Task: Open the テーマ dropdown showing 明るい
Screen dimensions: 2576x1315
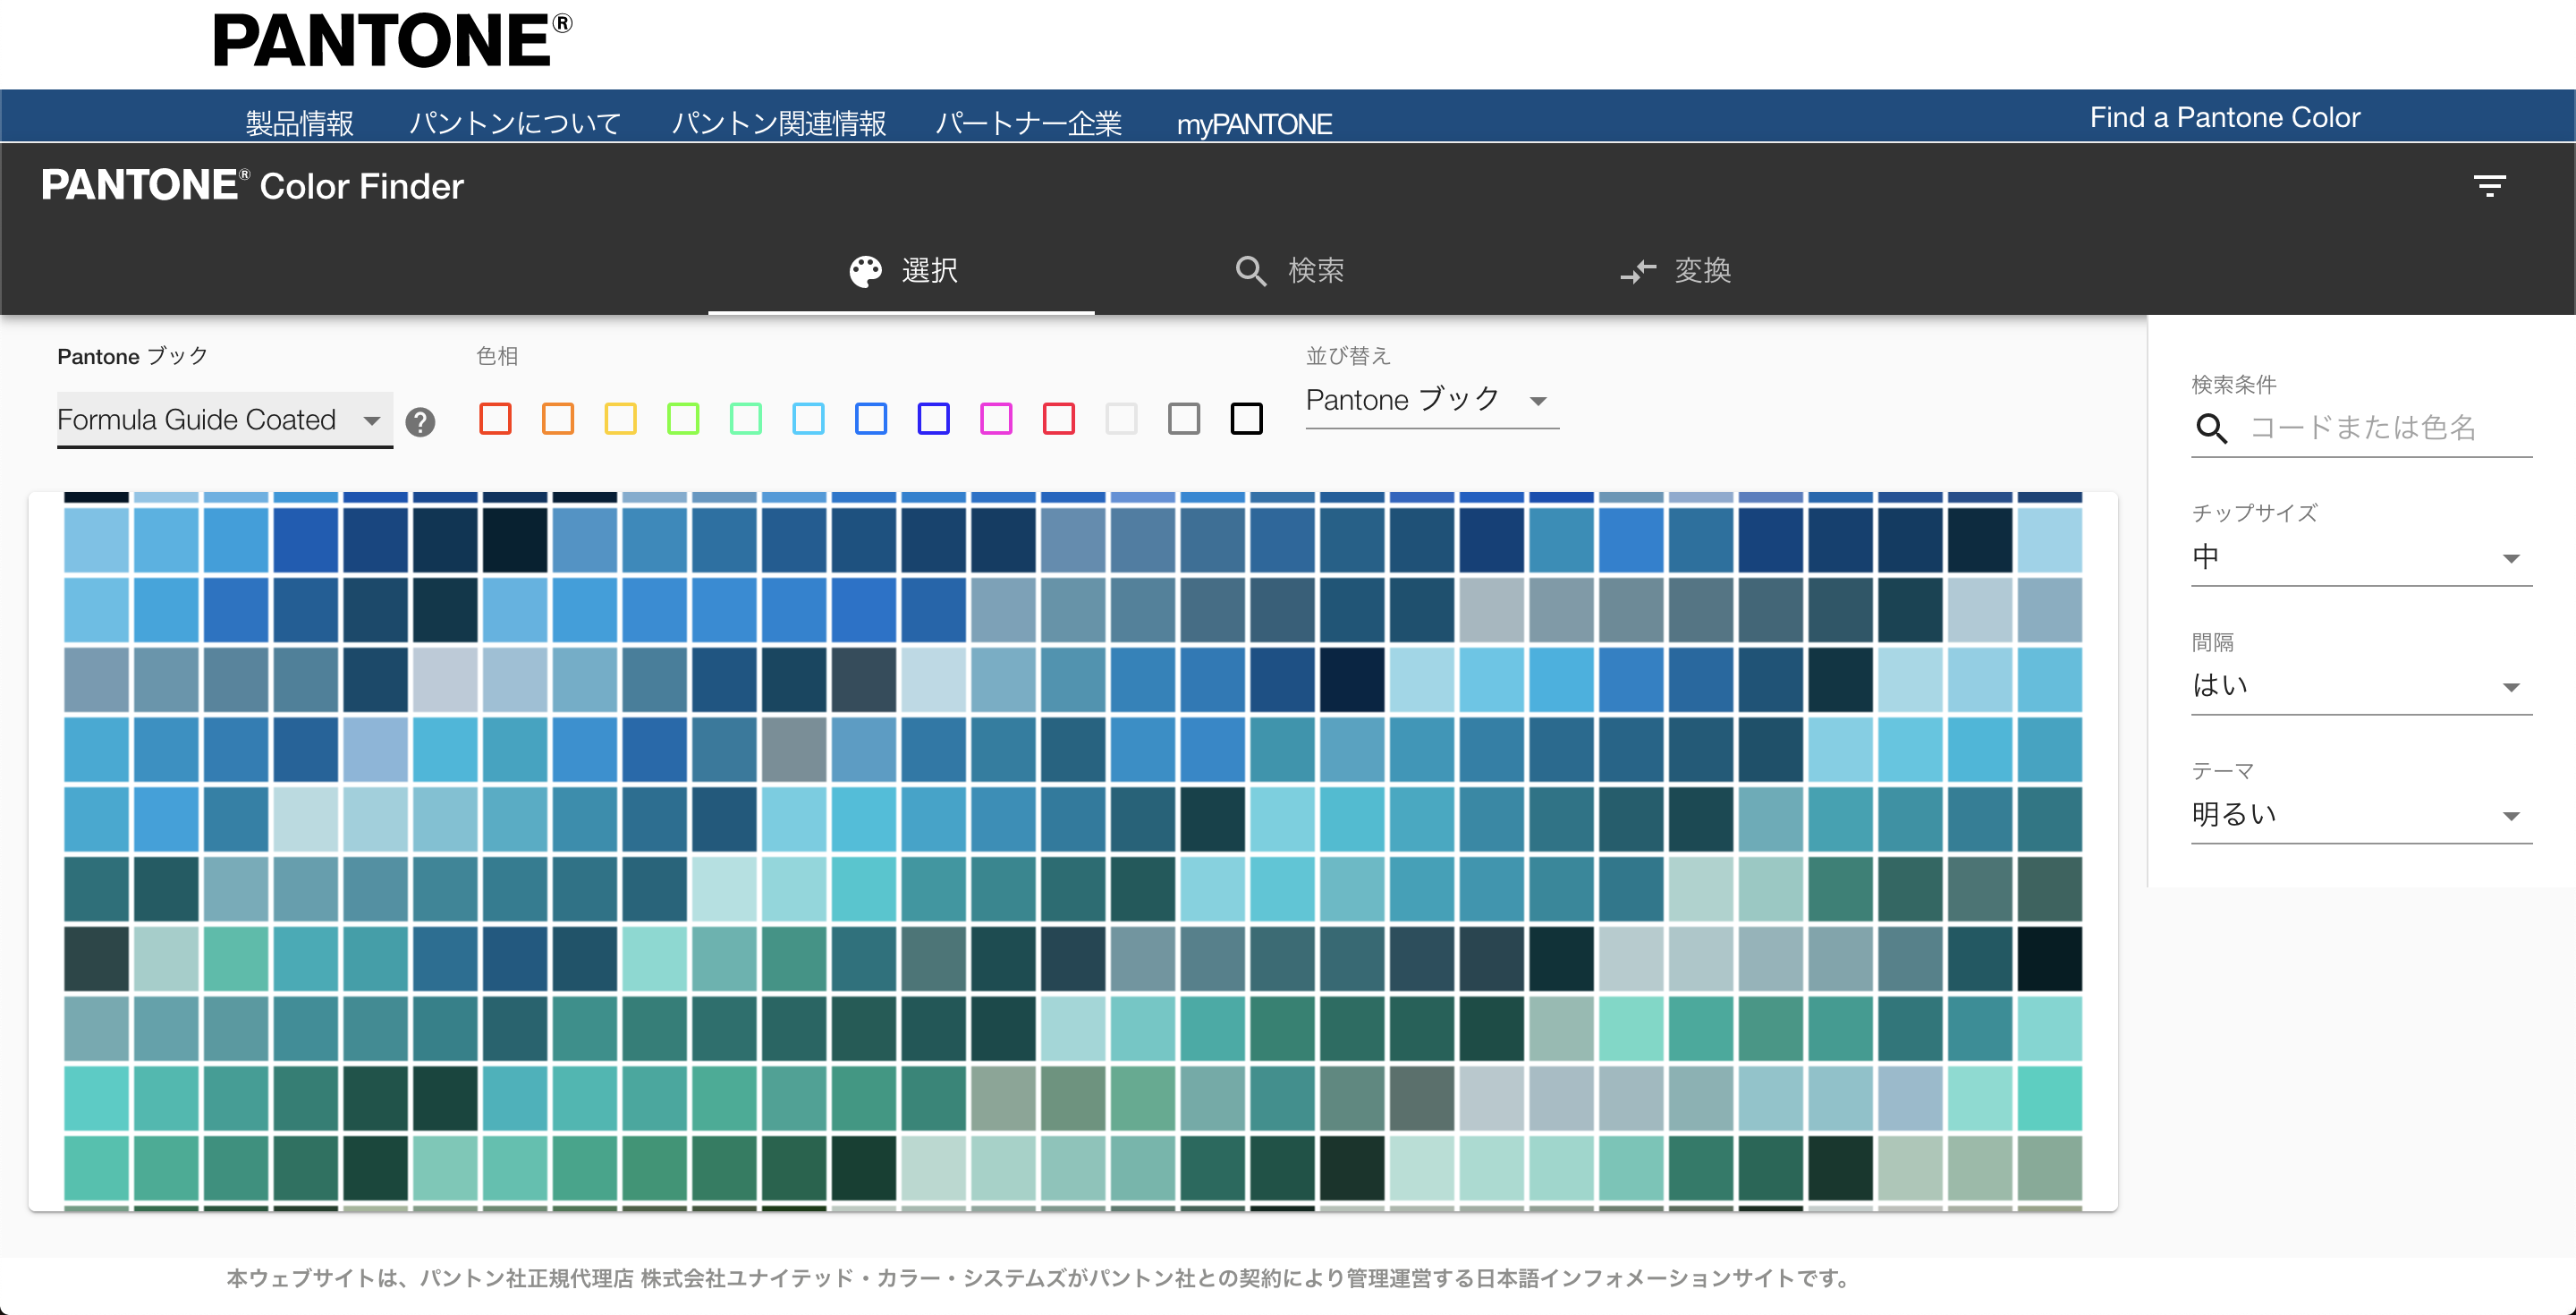Action: (2360, 814)
